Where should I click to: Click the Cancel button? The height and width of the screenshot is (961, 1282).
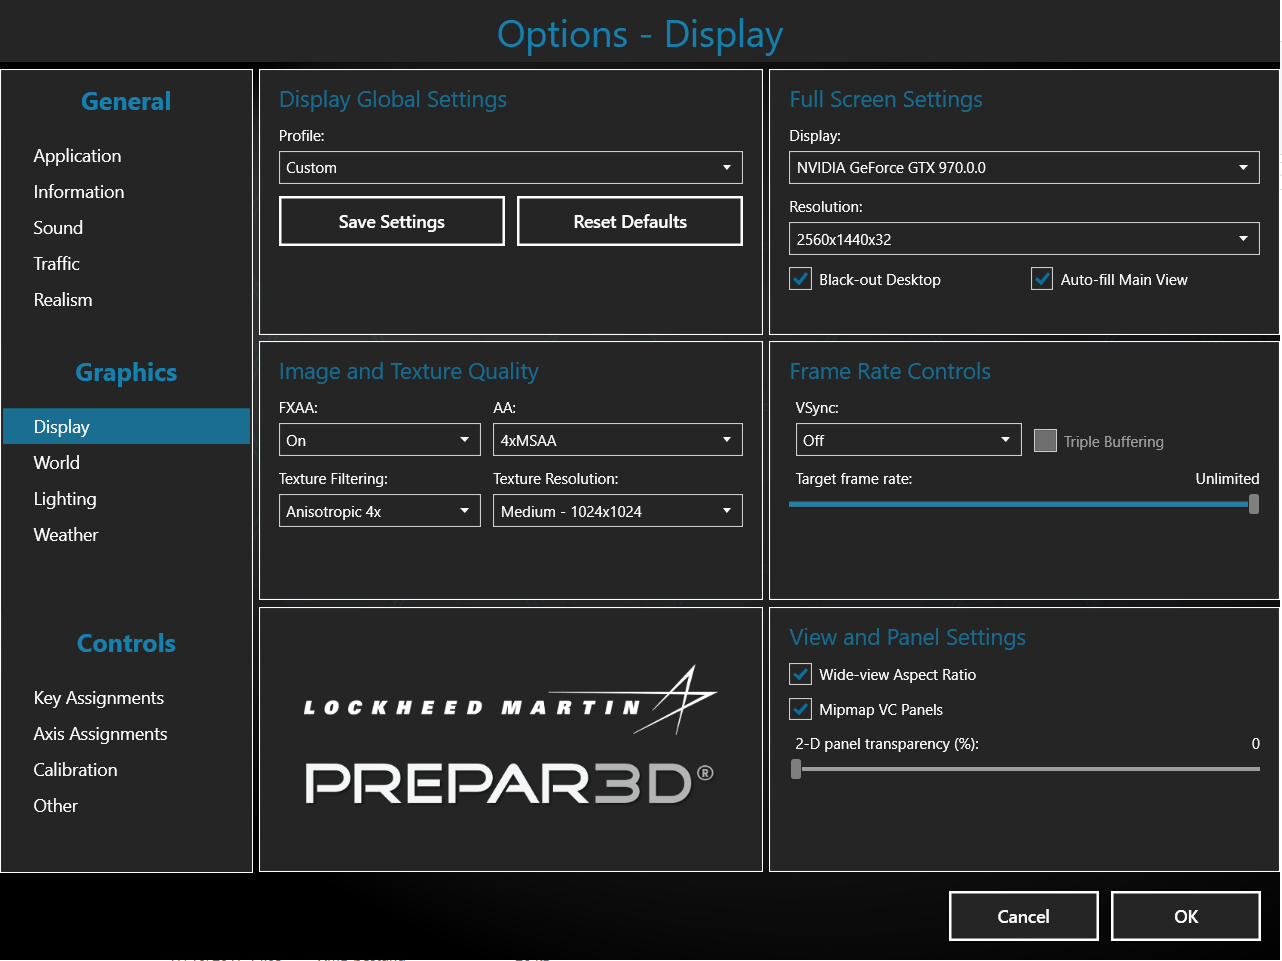(x=1024, y=916)
